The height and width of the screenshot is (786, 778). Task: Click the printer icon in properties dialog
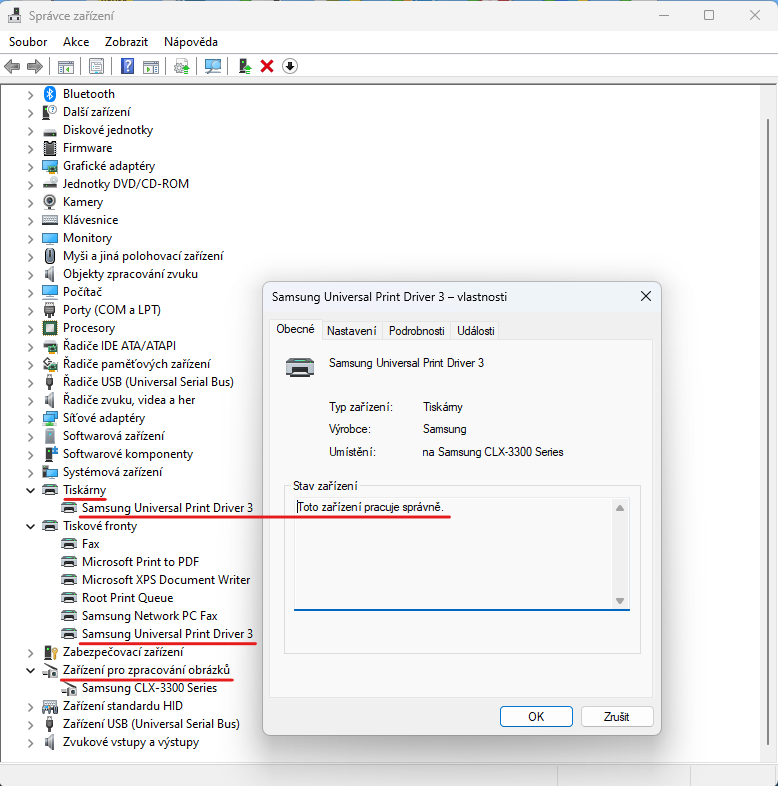[300, 367]
